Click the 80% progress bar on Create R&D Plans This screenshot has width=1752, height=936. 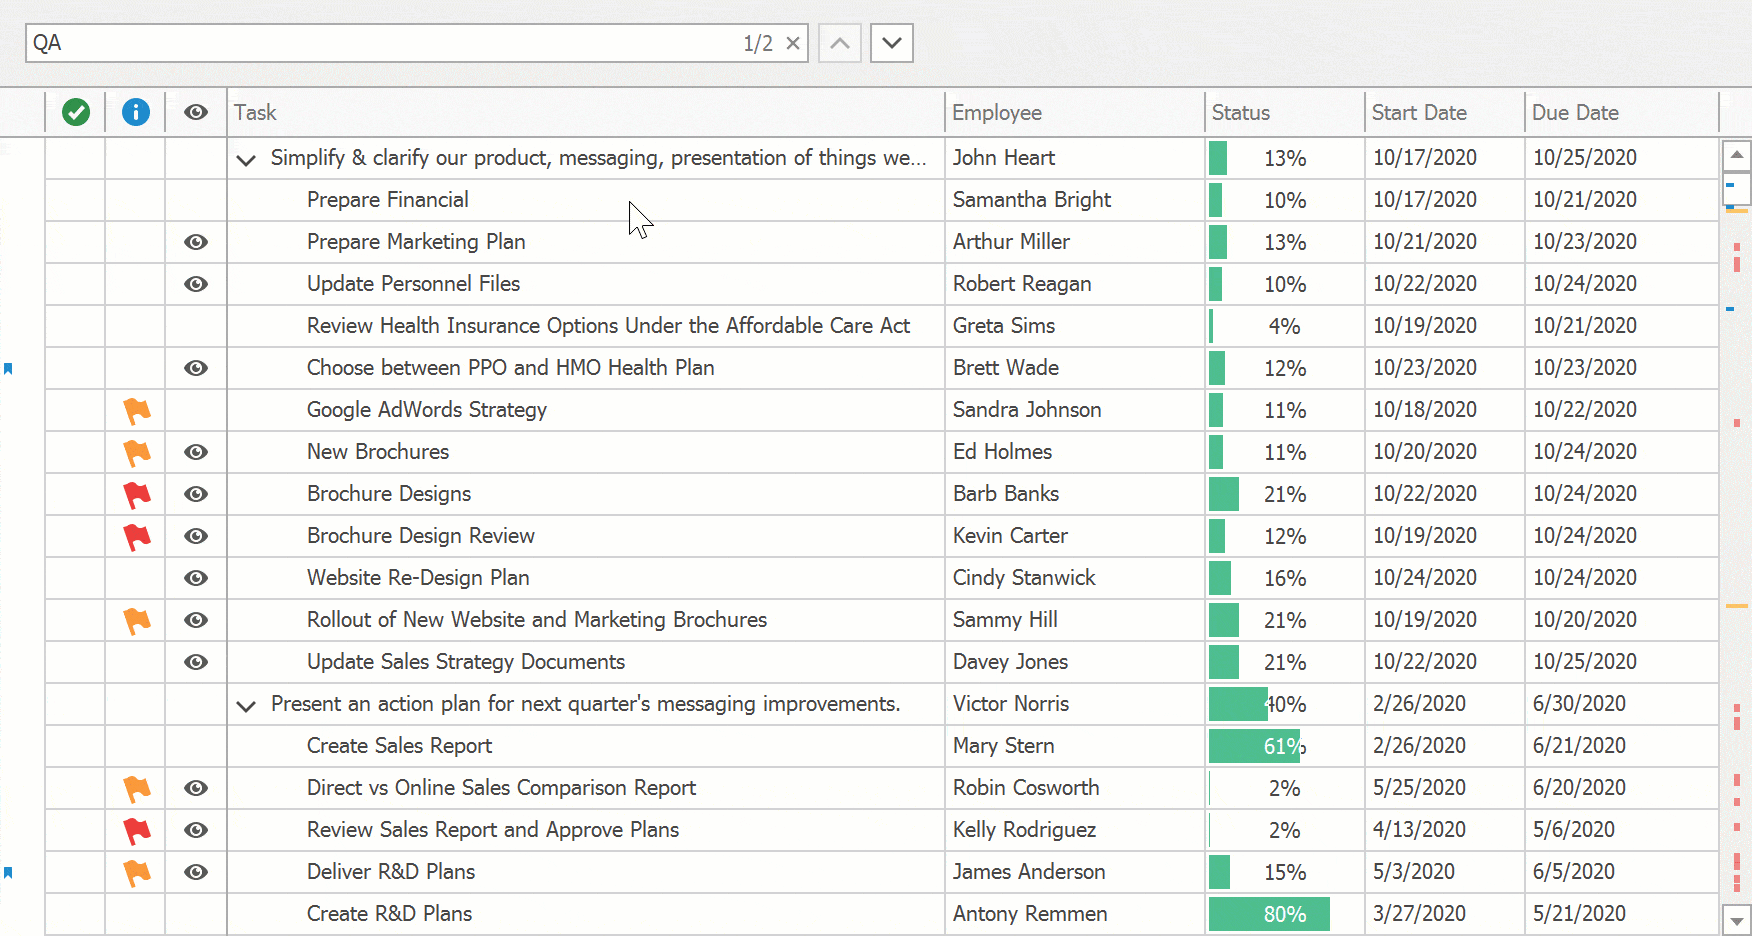(1268, 913)
